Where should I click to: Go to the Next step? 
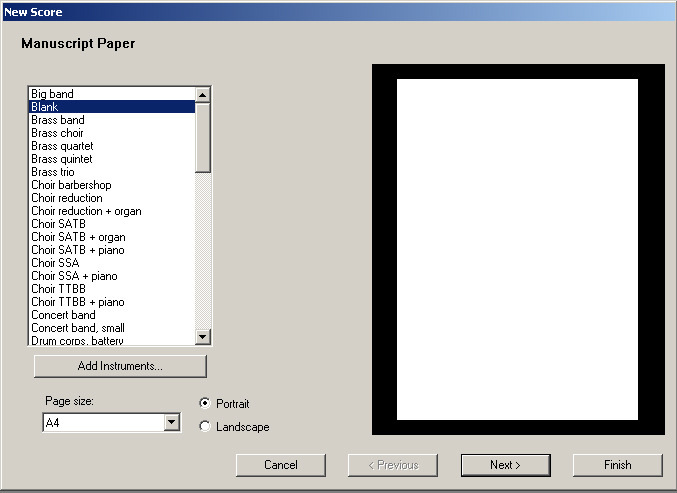click(x=506, y=465)
